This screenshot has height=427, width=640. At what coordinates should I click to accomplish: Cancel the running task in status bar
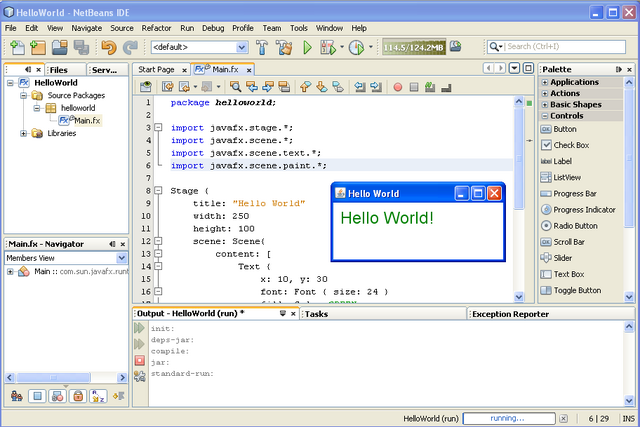(564, 418)
